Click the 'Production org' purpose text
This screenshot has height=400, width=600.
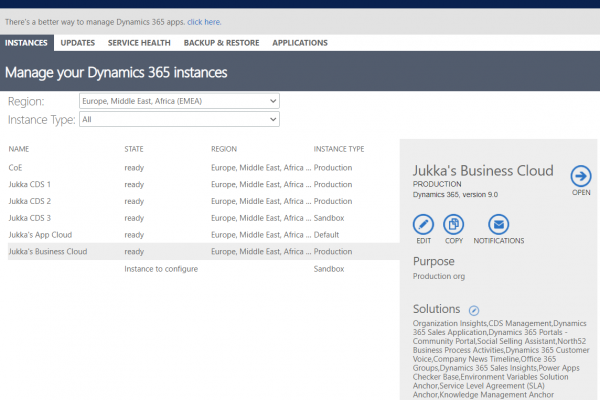point(439,276)
